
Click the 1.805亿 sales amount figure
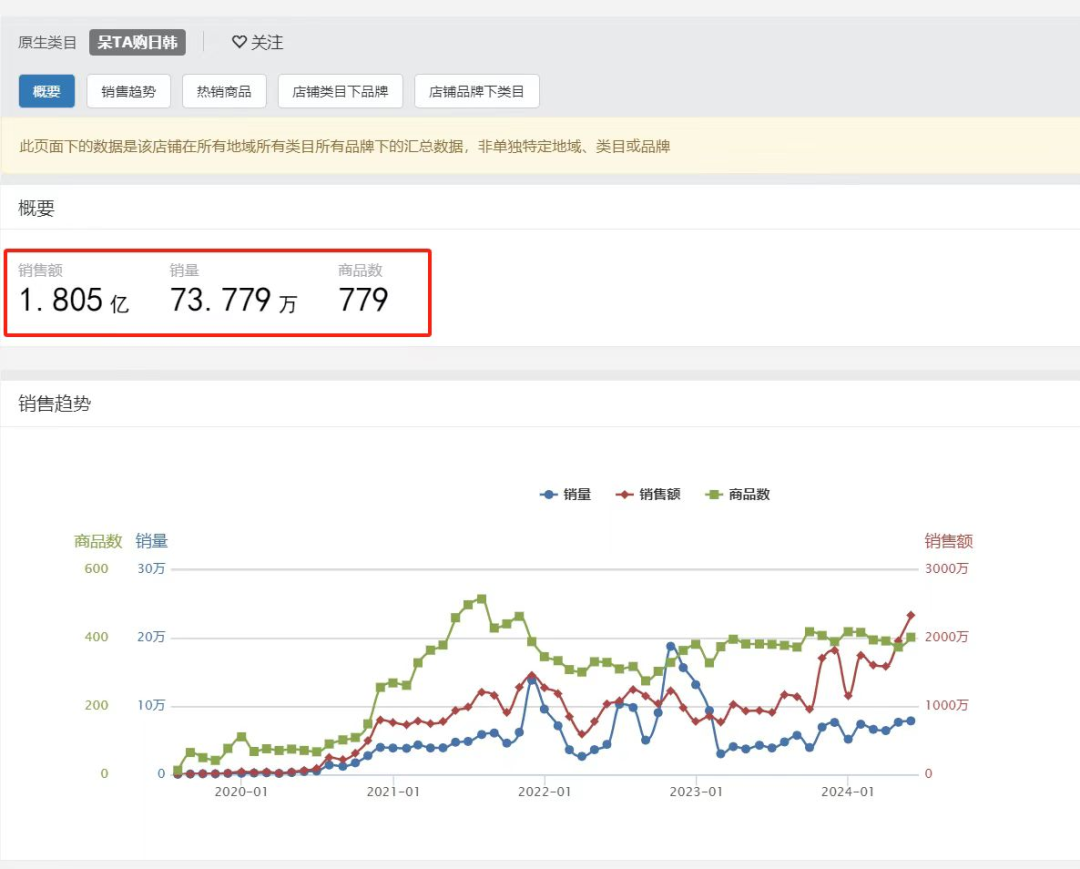tap(74, 299)
